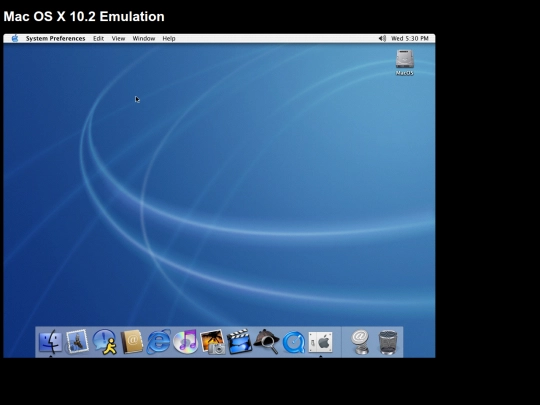540x405 pixels.
Task: Click the MacOS drive label text
Action: pyautogui.click(x=405, y=73)
